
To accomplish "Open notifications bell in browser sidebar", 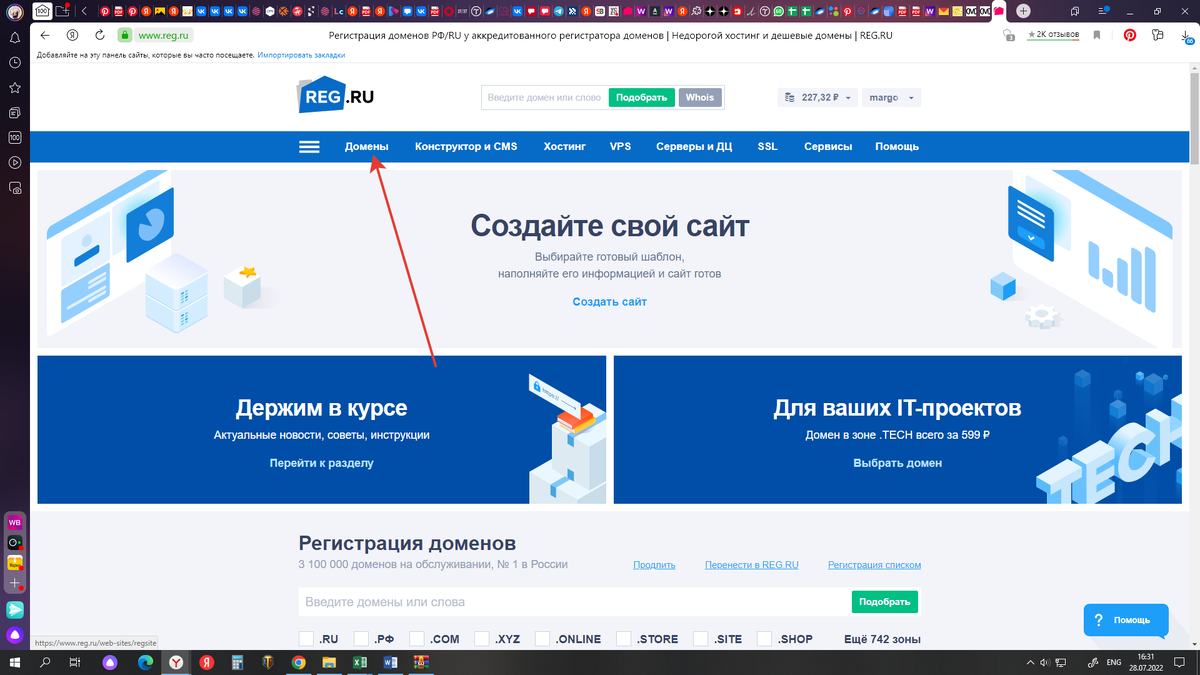I will (x=15, y=38).
